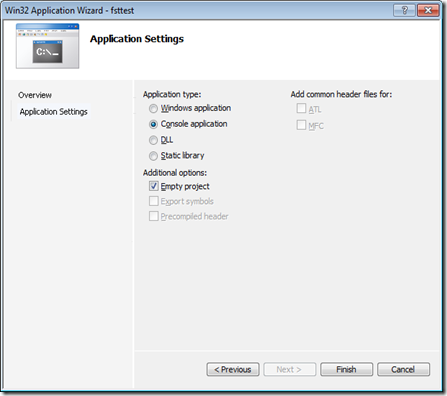This screenshot has height=396, width=447.
Task: Click the disabled Next button
Action: coord(290,369)
